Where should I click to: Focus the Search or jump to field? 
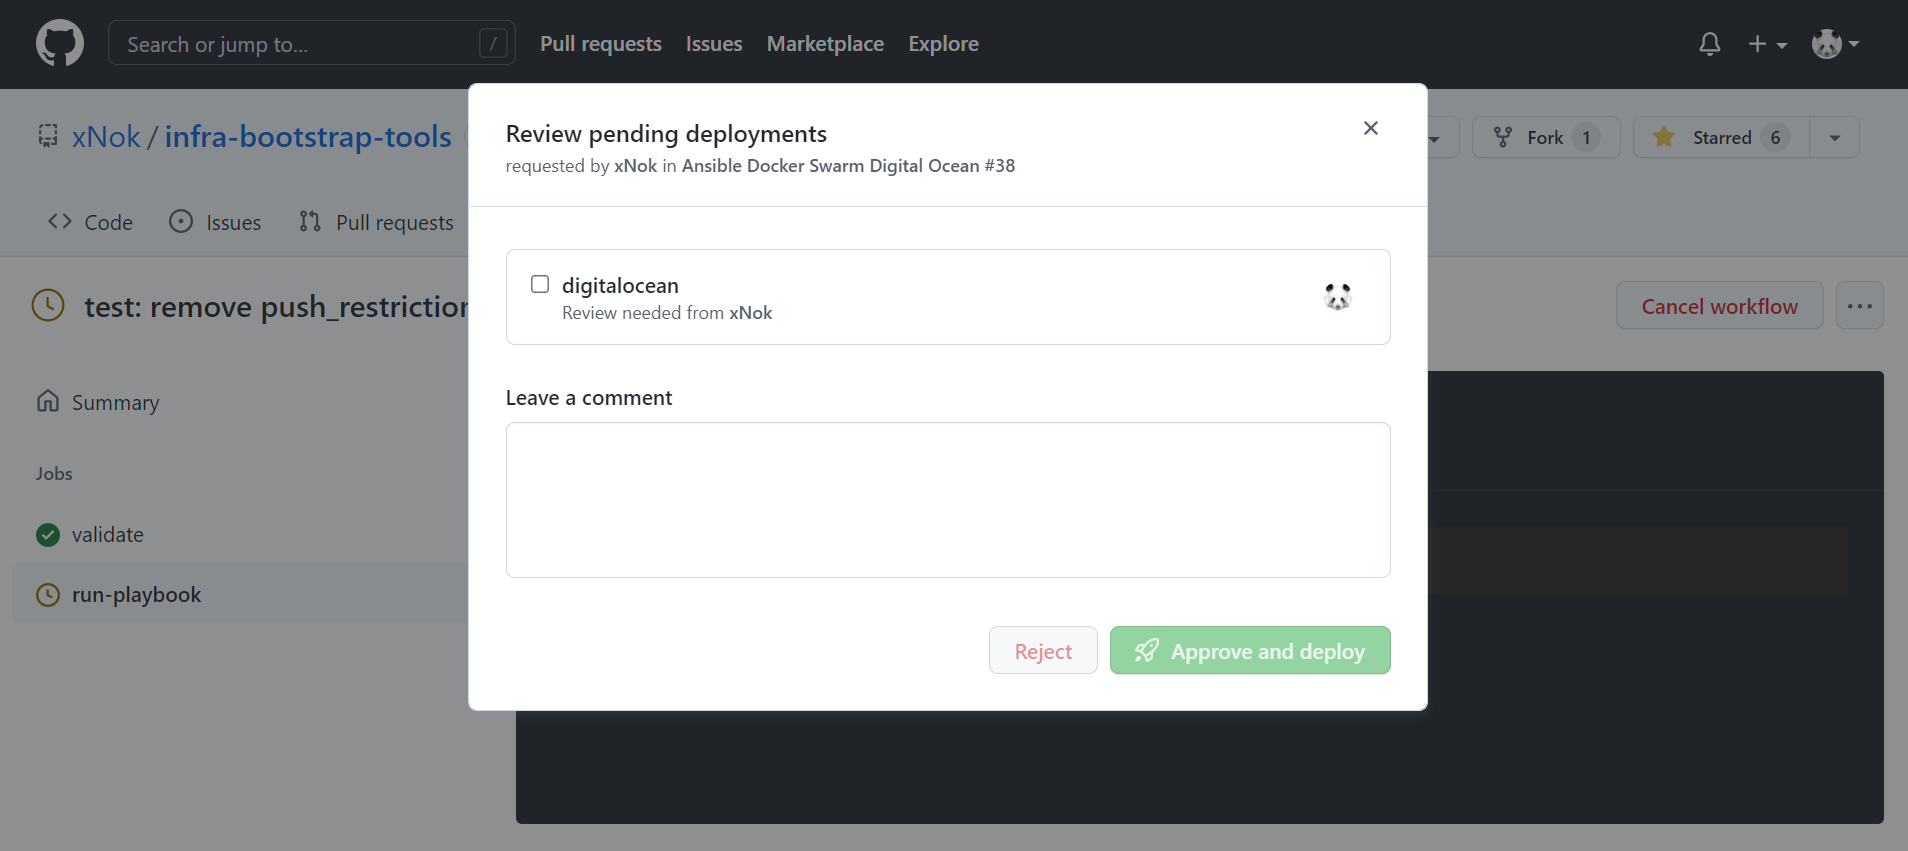312,44
